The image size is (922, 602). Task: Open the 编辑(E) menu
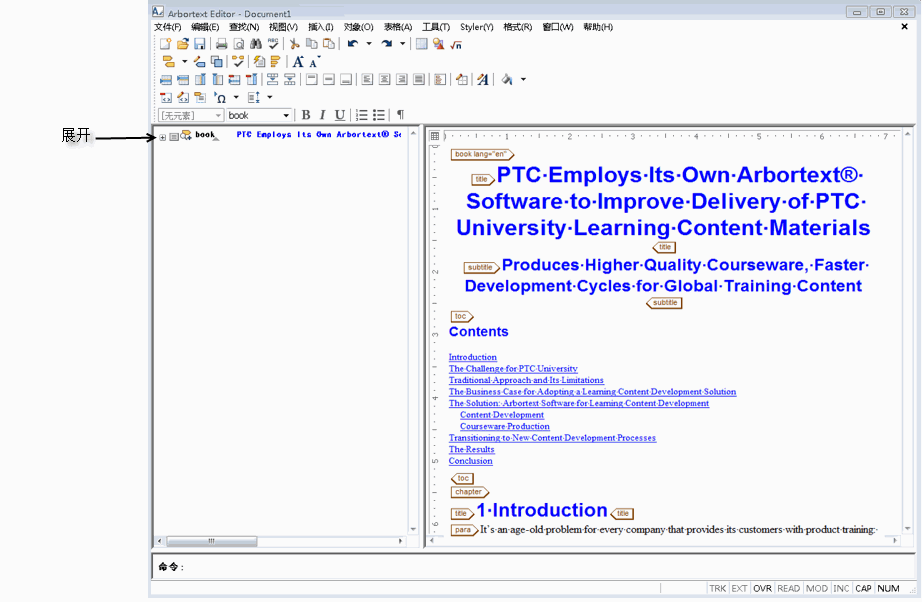[205, 27]
